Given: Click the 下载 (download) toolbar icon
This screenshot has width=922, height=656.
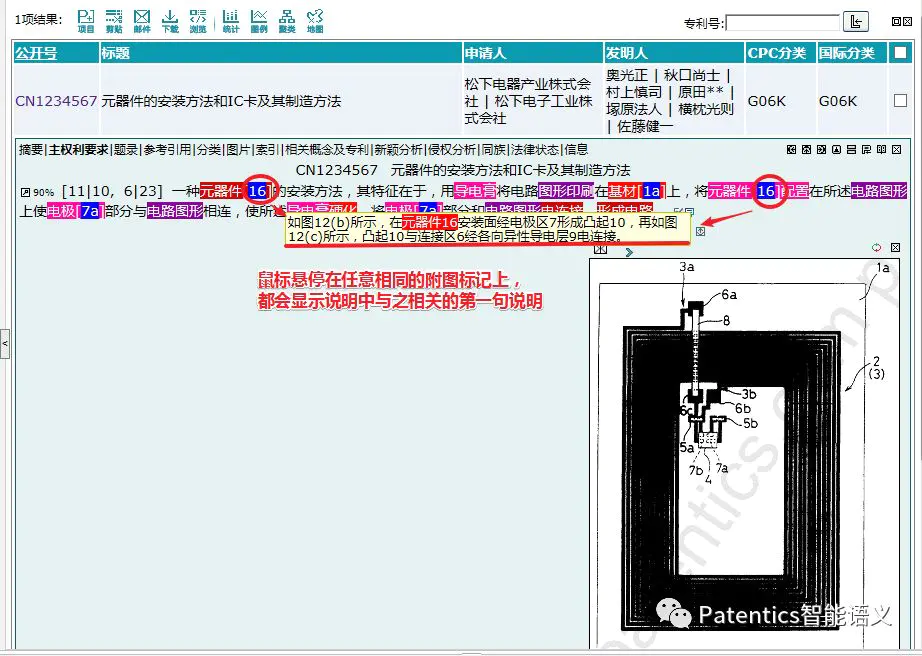Looking at the screenshot, I should (x=170, y=20).
